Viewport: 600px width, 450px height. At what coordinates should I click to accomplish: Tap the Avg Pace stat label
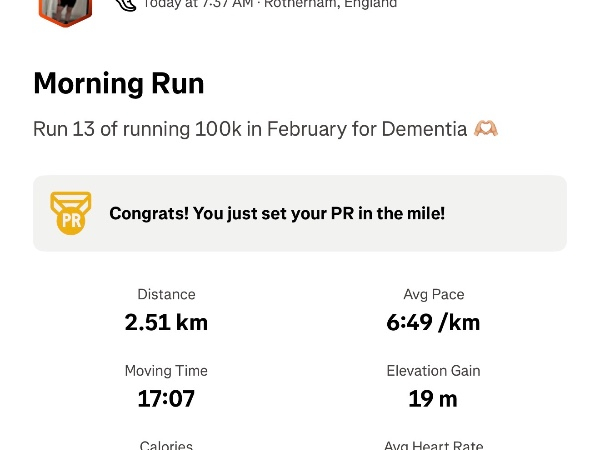(433, 294)
